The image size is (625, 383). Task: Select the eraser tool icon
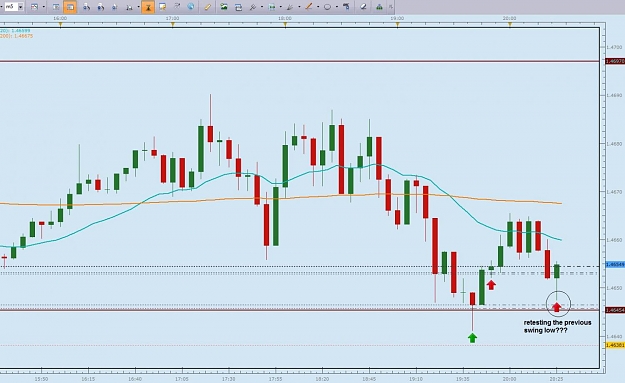(x=363, y=7)
